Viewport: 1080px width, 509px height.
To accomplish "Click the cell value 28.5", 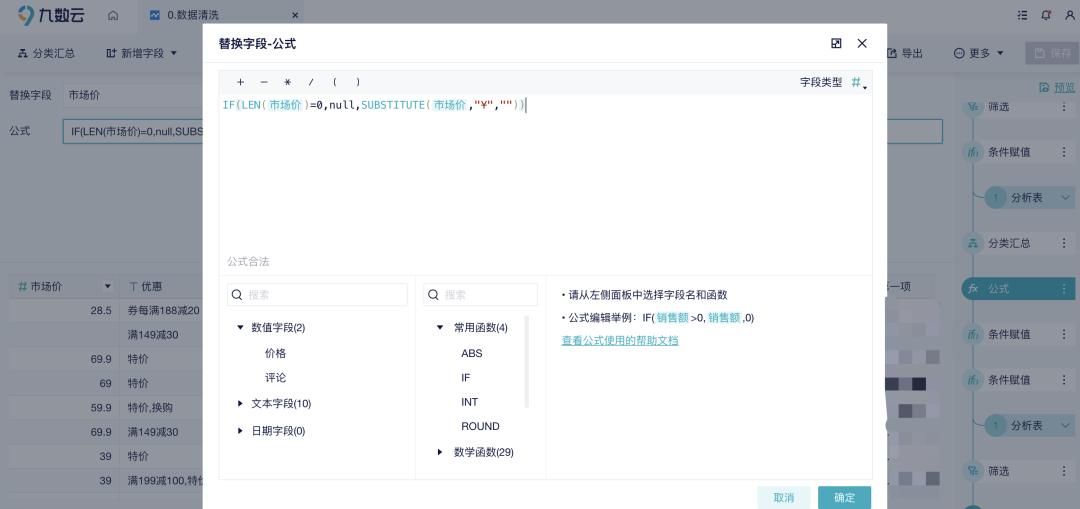I will [101, 311].
